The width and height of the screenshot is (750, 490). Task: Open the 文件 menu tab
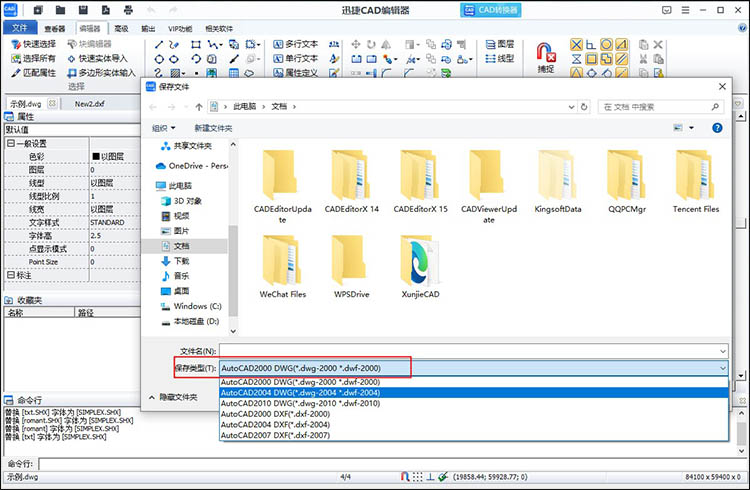pyautogui.click(x=20, y=28)
